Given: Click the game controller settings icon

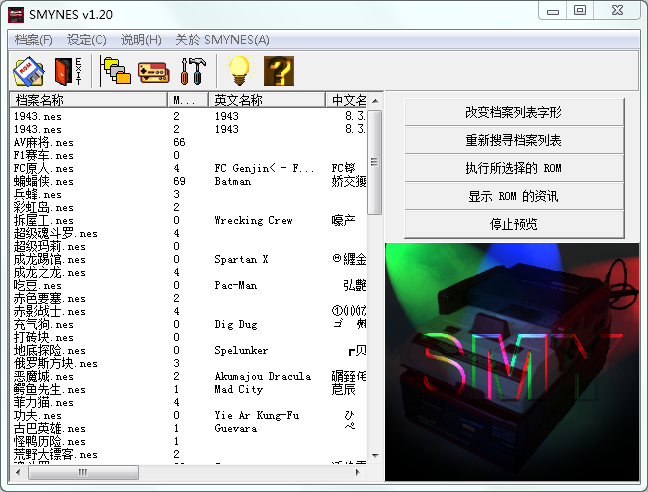Looking at the screenshot, I should [x=153, y=70].
